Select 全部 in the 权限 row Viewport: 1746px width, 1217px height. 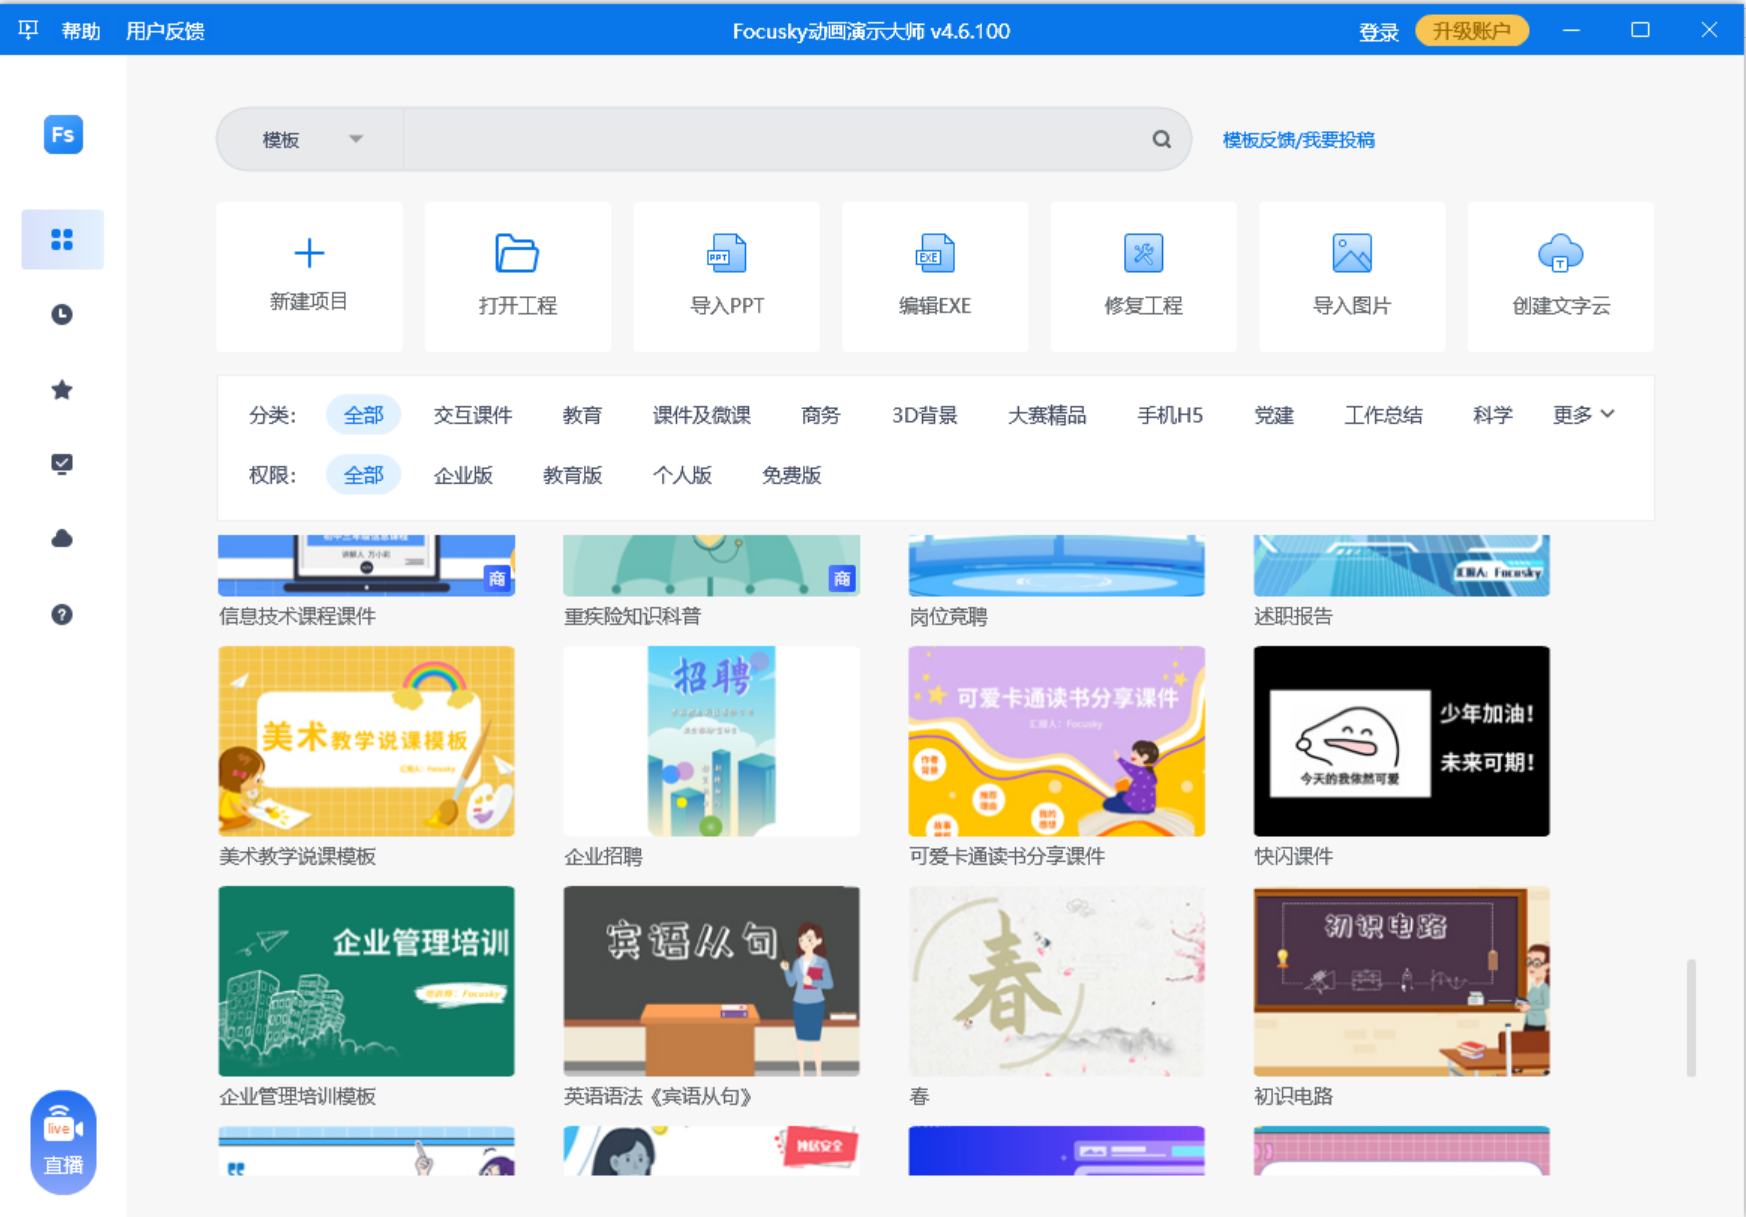tap(363, 475)
